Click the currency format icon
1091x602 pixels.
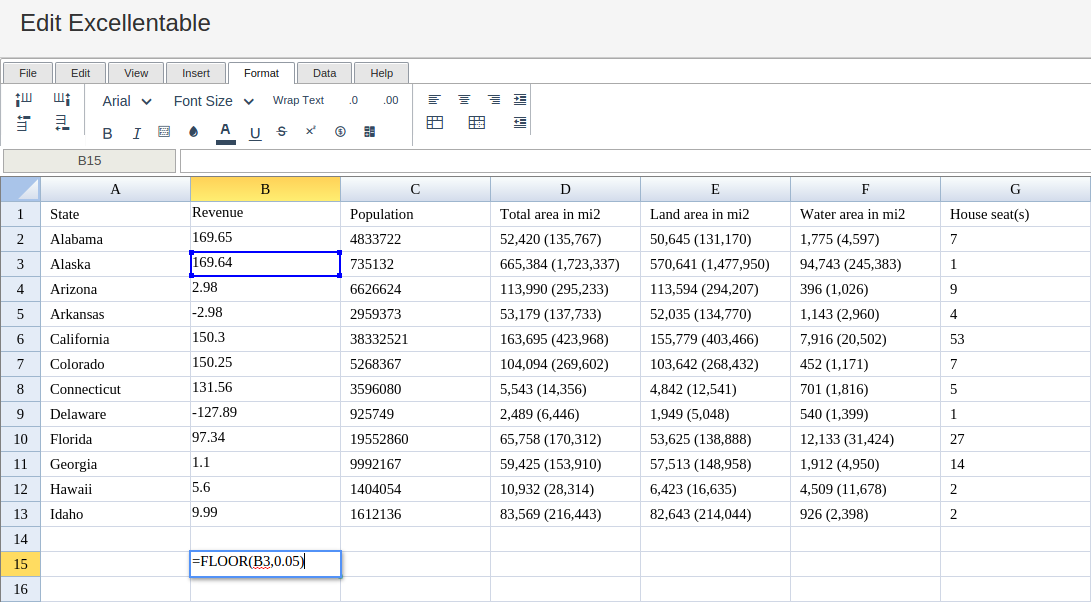click(340, 132)
